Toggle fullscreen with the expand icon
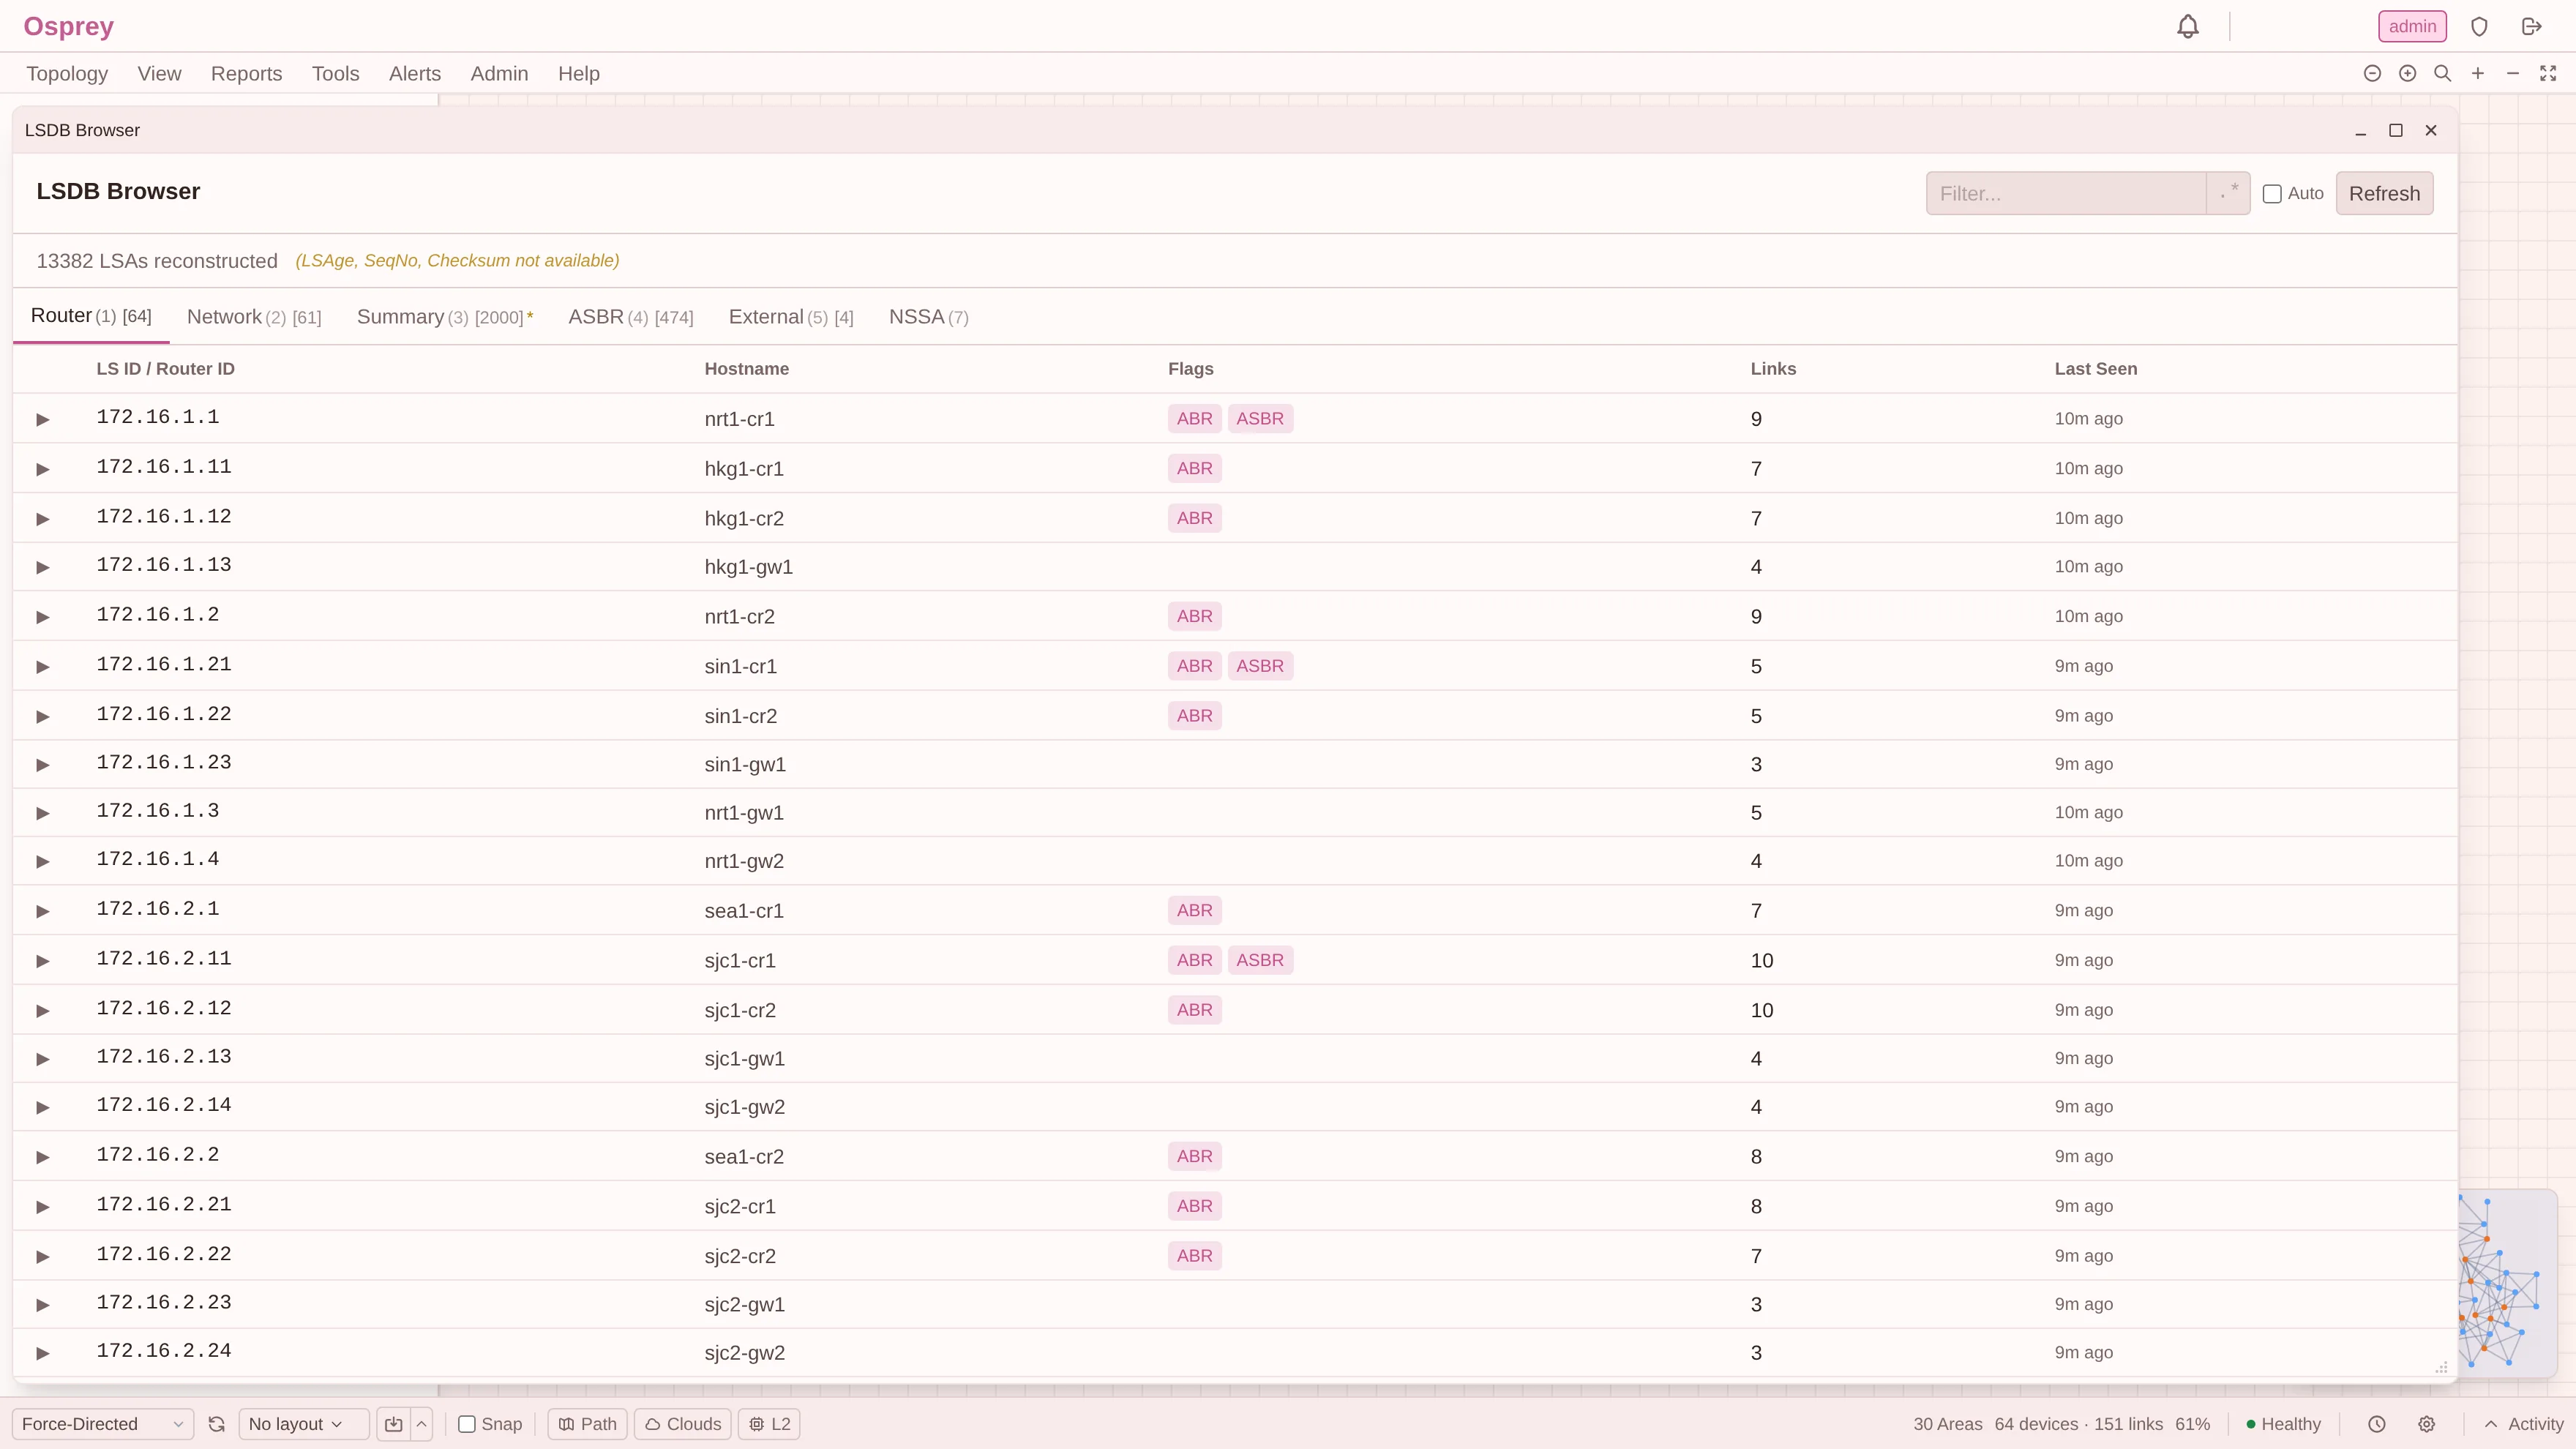 click(2548, 74)
